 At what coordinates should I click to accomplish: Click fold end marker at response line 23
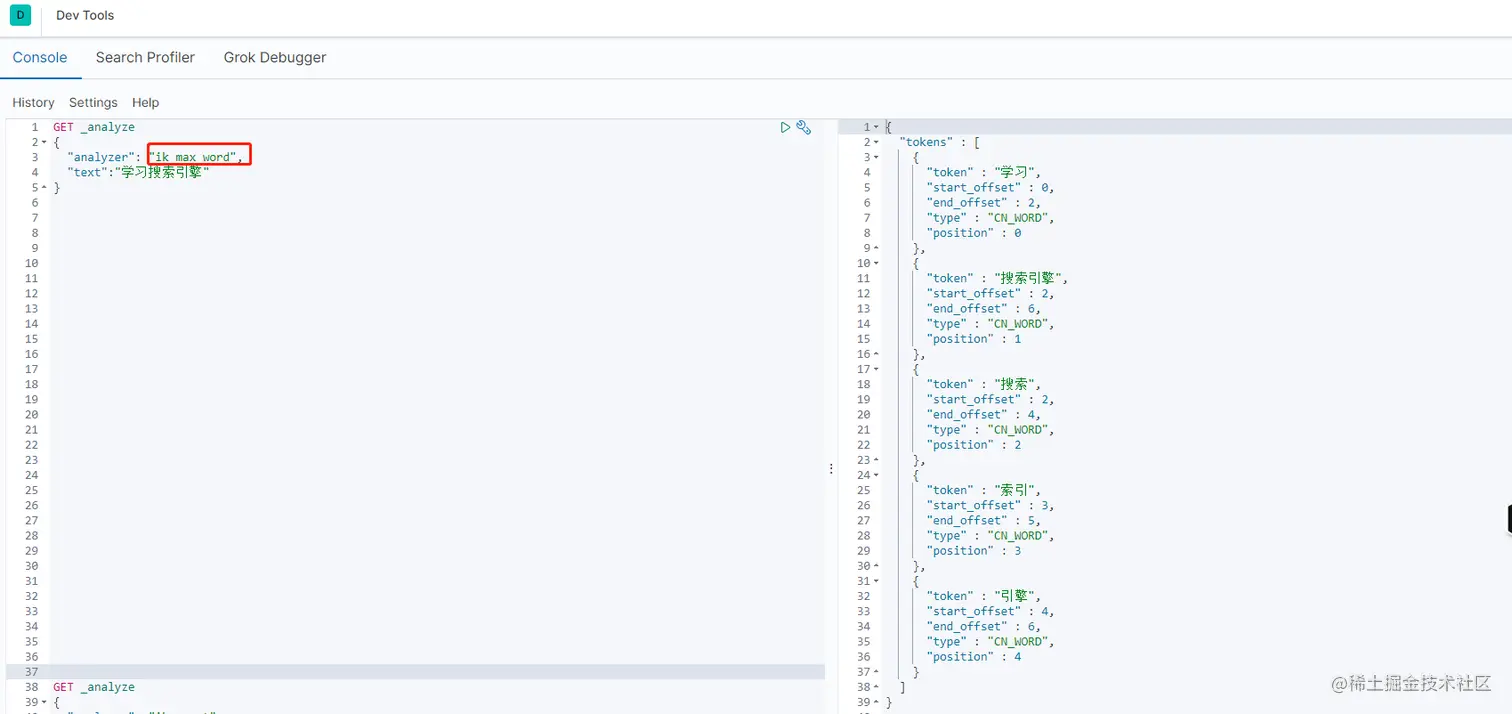coord(876,460)
